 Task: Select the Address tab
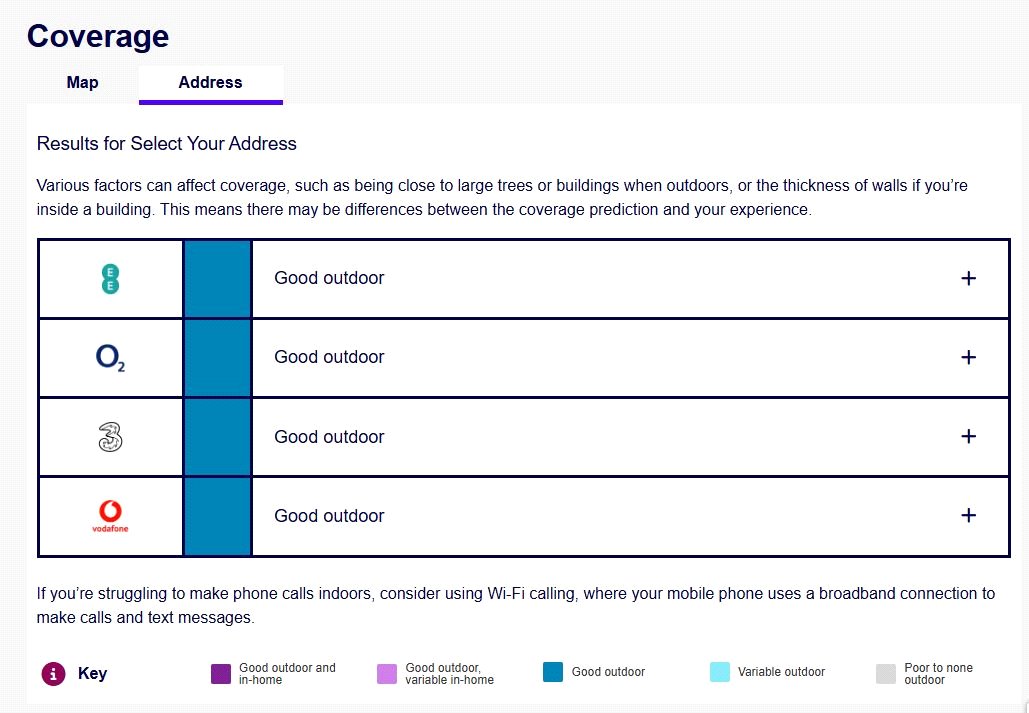(x=210, y=83)
